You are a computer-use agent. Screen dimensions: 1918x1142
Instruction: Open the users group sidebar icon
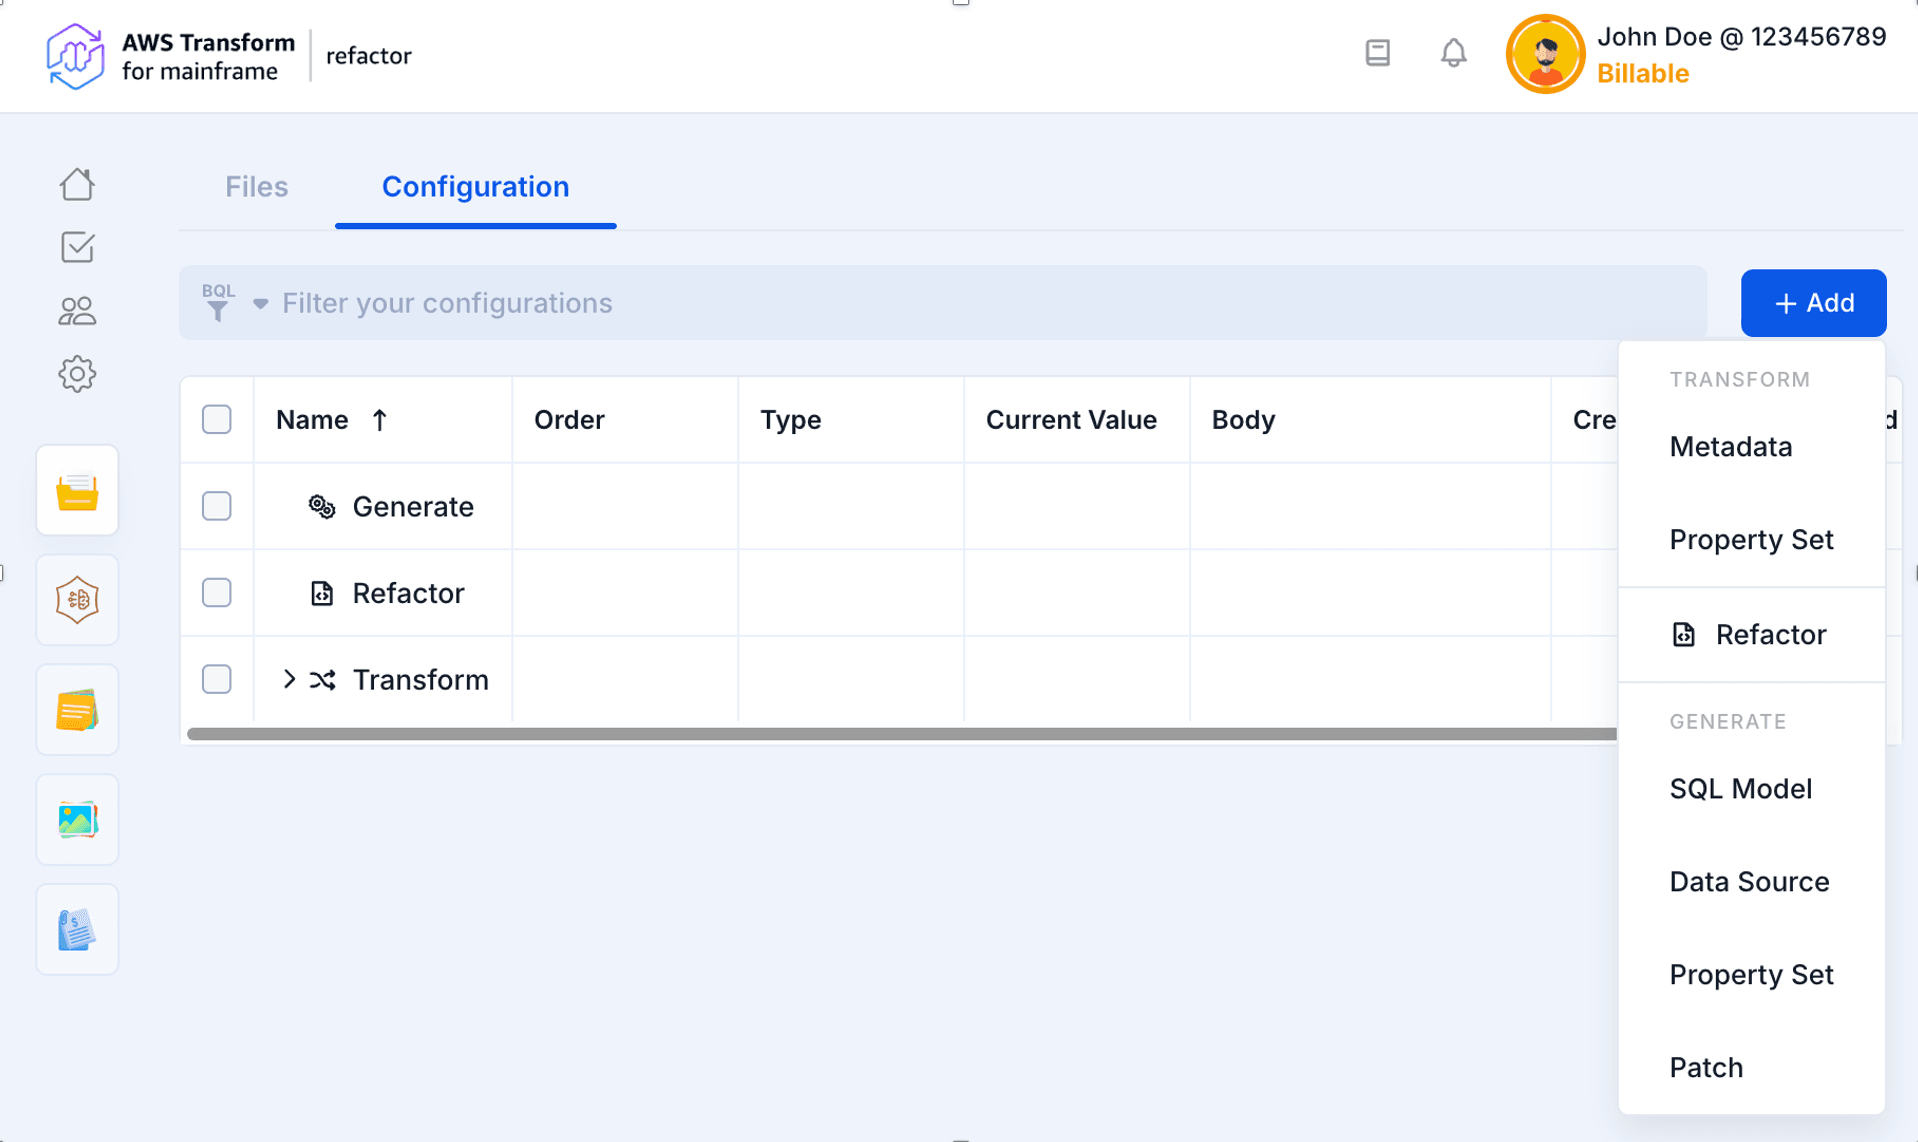(77, 311)
